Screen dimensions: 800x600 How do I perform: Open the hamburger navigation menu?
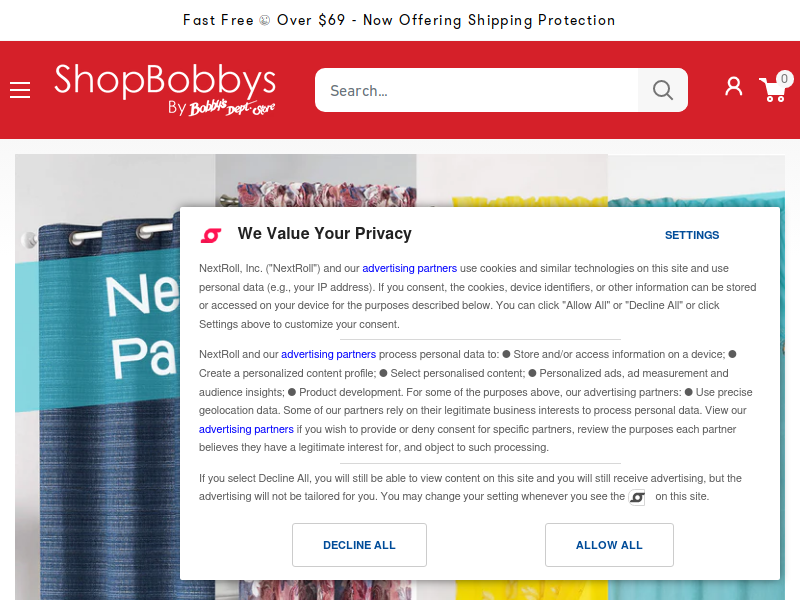tap(20, 90)
